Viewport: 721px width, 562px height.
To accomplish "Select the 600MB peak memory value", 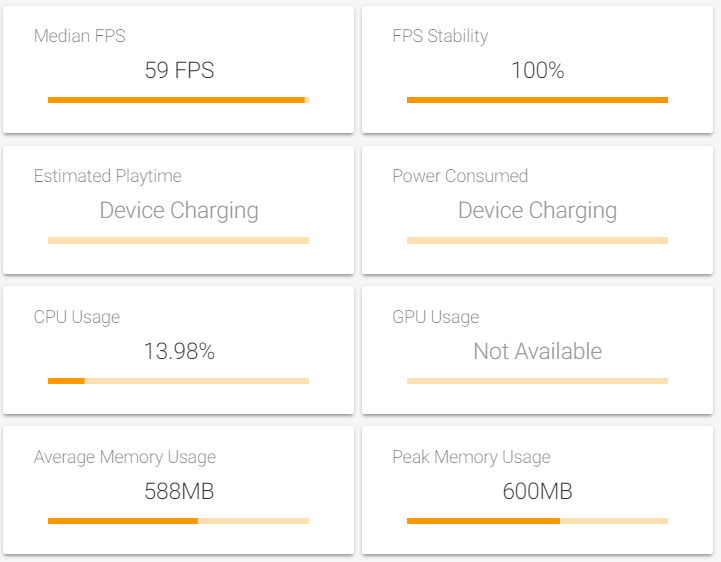I will tap(538, 491).
